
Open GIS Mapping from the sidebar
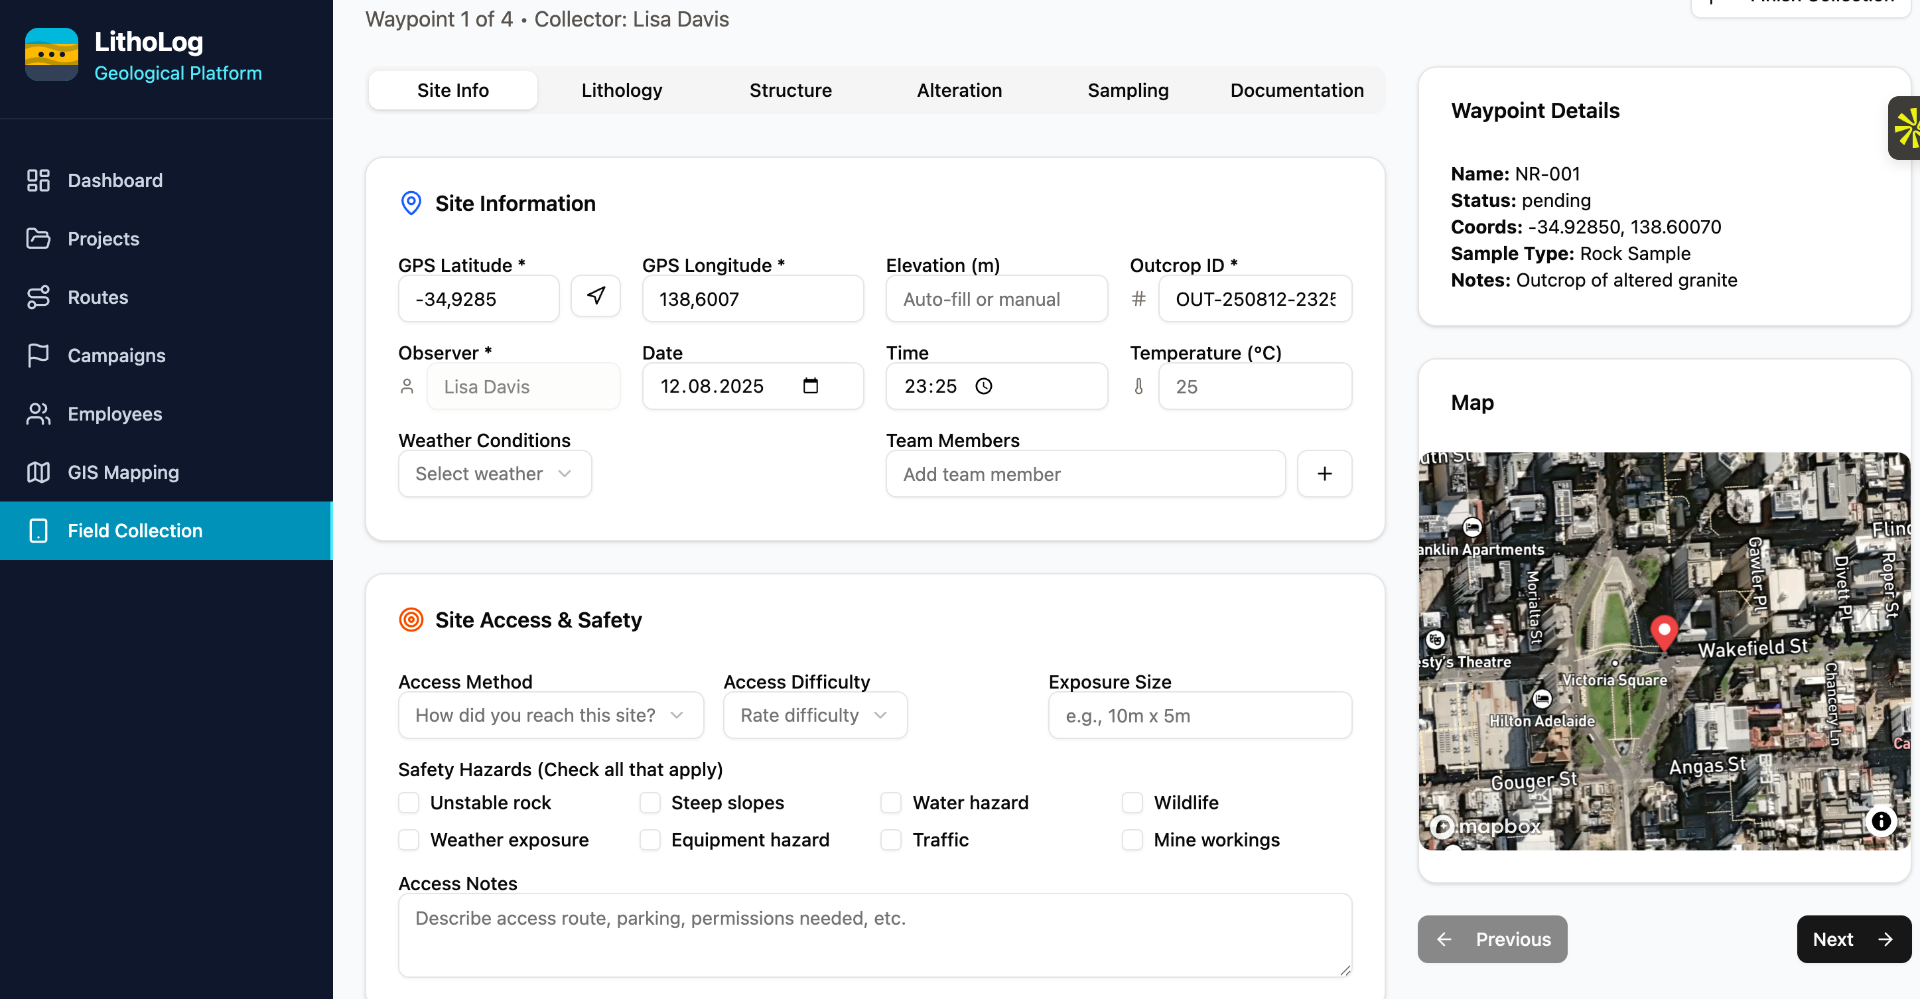[x=123, y=473]
